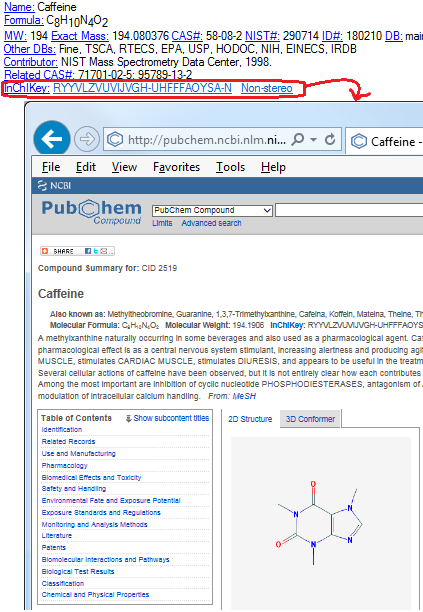The width and height of the screenshot is (423, 612).
Task: Click the InChIKey: label link above browser
Action: pyautogui.click(x=27, y=88)
